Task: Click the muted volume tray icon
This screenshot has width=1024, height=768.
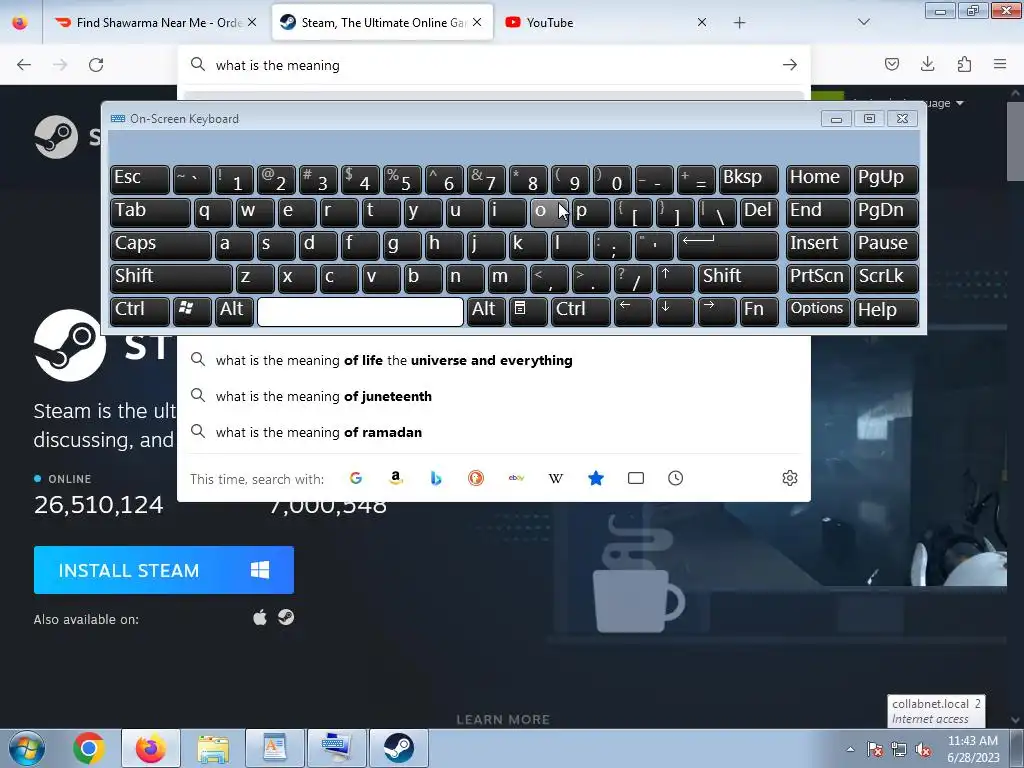Action: pos(923,750)
